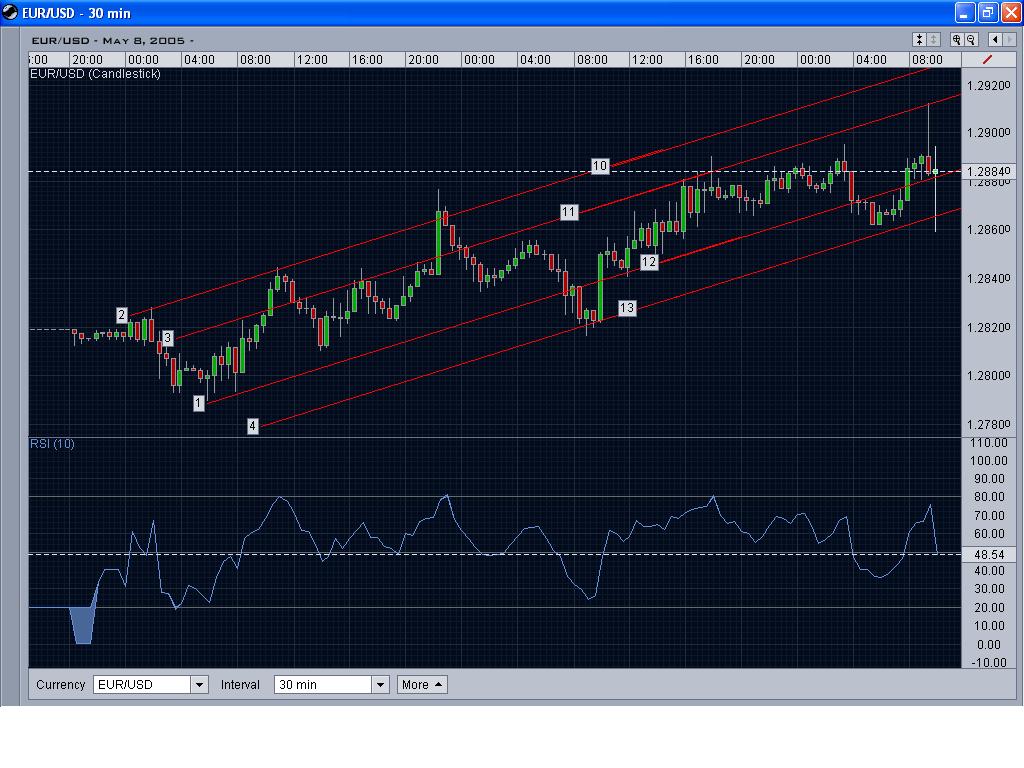
Task: Collapse the More options panel
Action: tap(420, 684)
